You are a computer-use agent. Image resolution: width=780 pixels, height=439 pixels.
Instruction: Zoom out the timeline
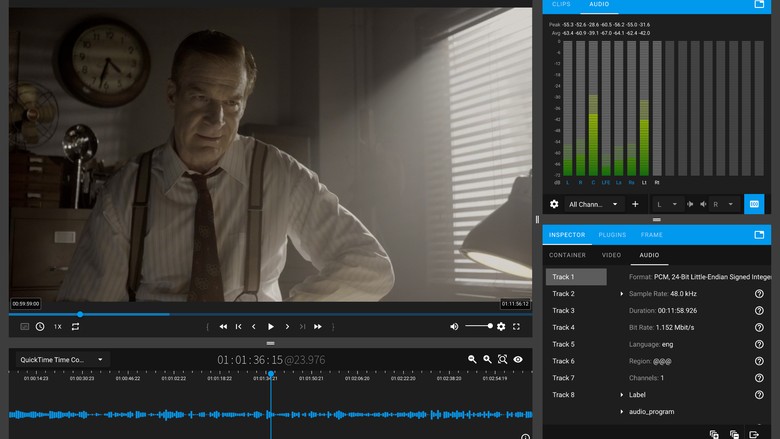(472, 359)
